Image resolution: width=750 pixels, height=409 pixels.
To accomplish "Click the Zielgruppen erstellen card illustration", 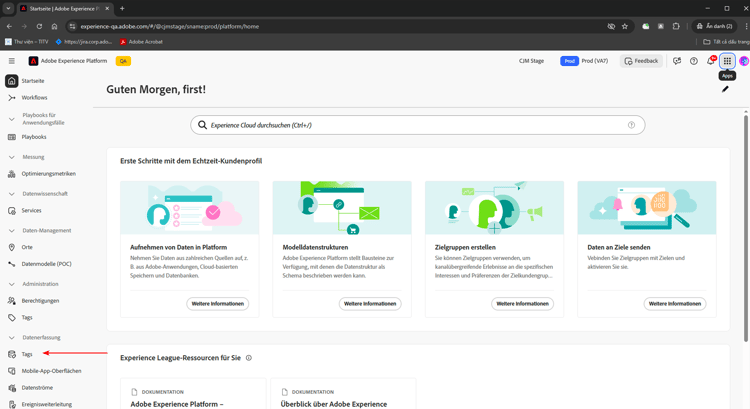I will point(495,208).
